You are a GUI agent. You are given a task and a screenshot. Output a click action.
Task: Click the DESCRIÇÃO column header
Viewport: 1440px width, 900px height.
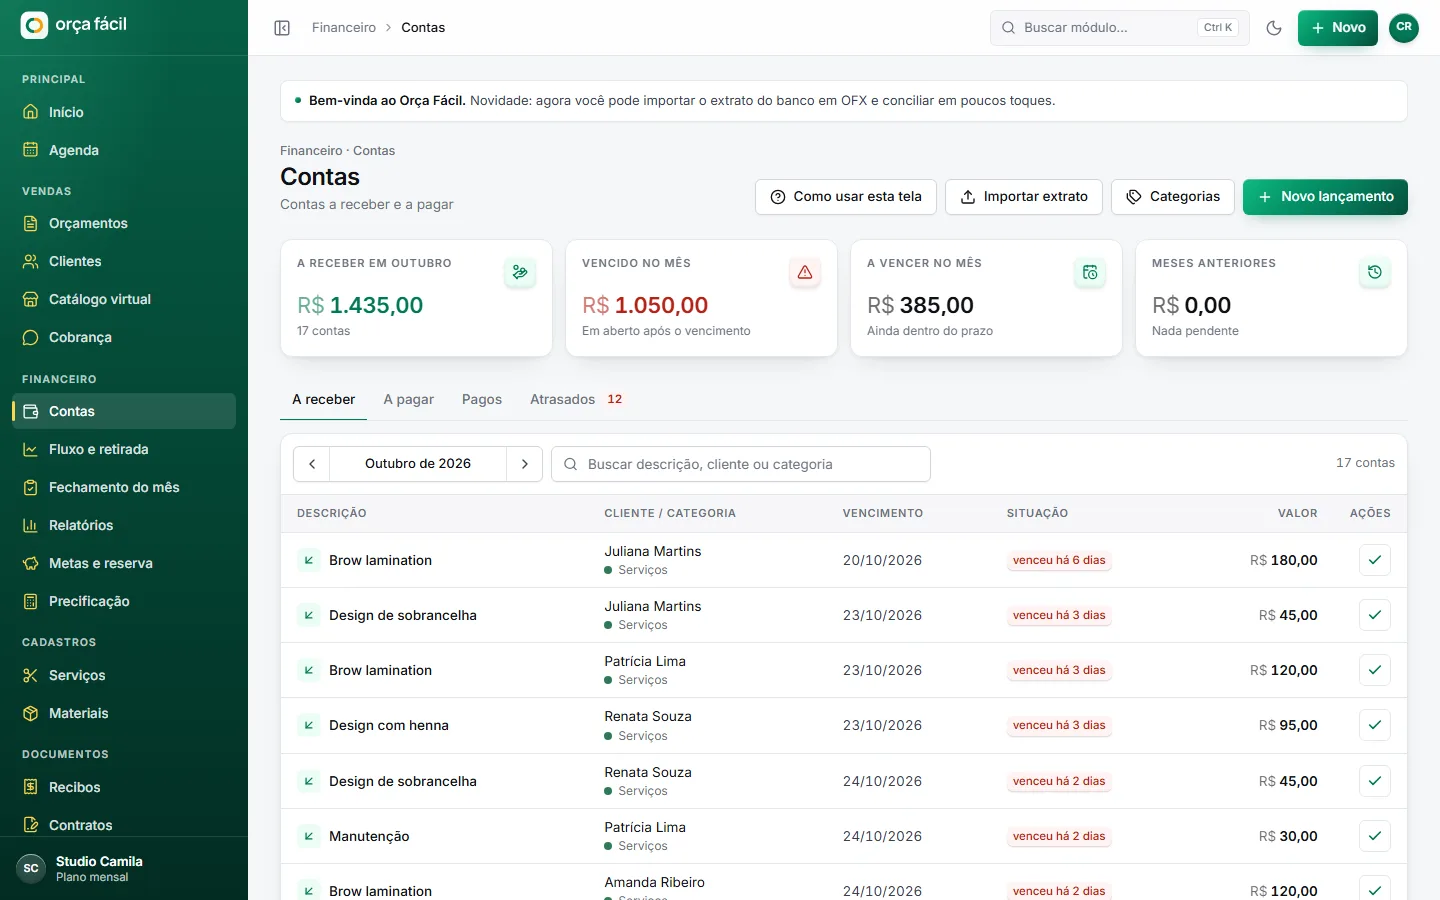[332, 513]
